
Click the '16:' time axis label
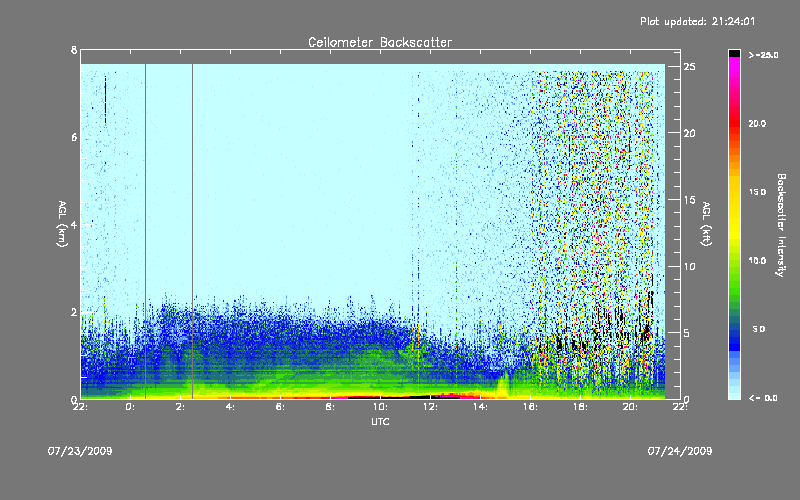[531, 407]
